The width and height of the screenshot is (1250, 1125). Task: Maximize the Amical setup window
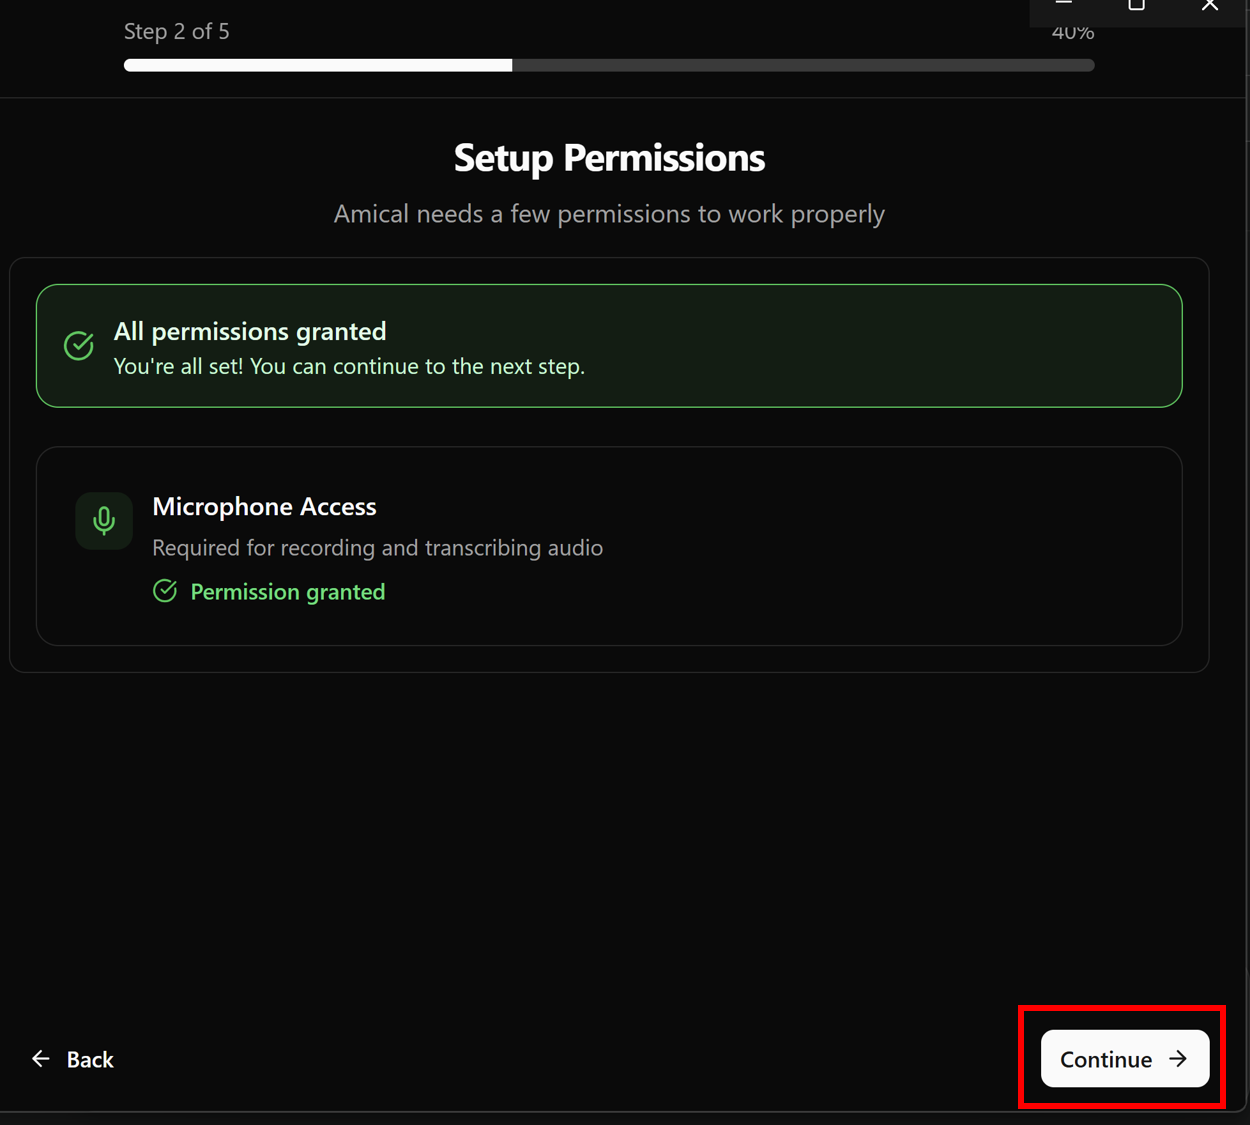[x=1136, y=5]
